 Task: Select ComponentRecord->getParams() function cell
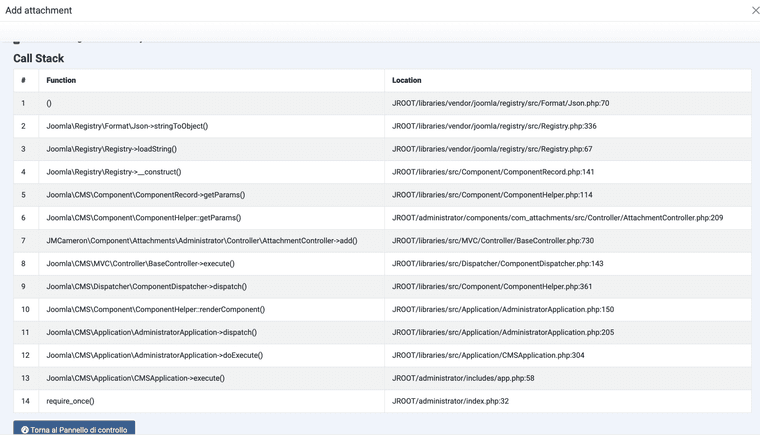212,195
